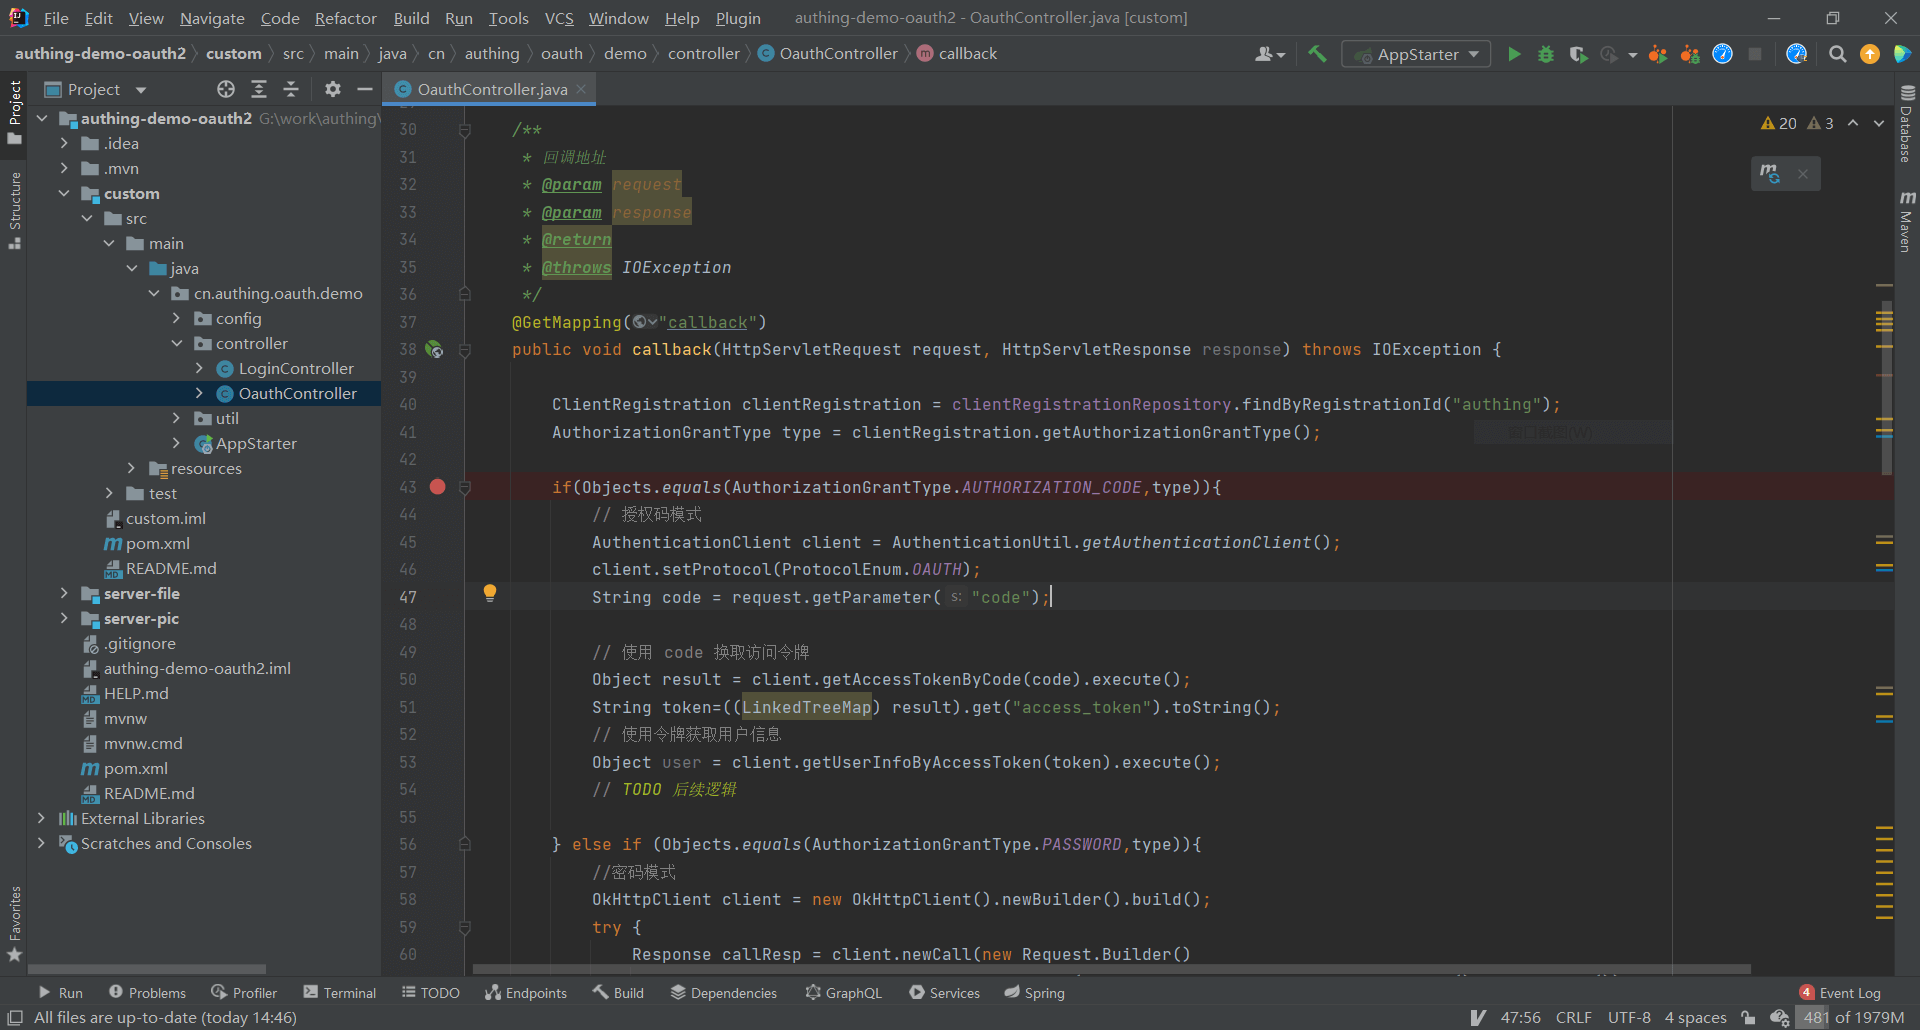Click the Build Project hammer icon
The width and height of the screenshot is (1920, 1030).
[1317, 54]
